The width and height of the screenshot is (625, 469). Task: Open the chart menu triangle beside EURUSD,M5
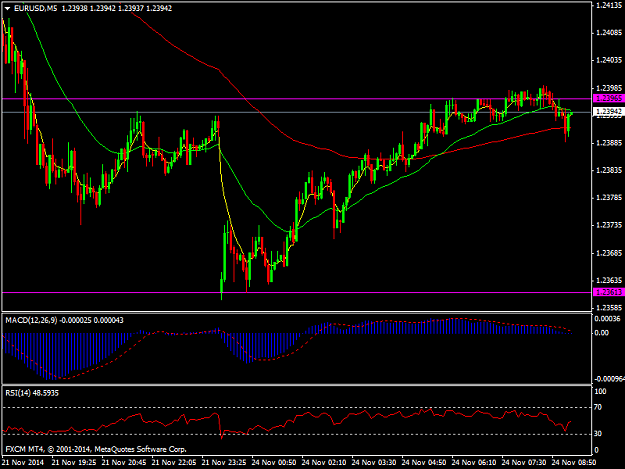[7, 8]
